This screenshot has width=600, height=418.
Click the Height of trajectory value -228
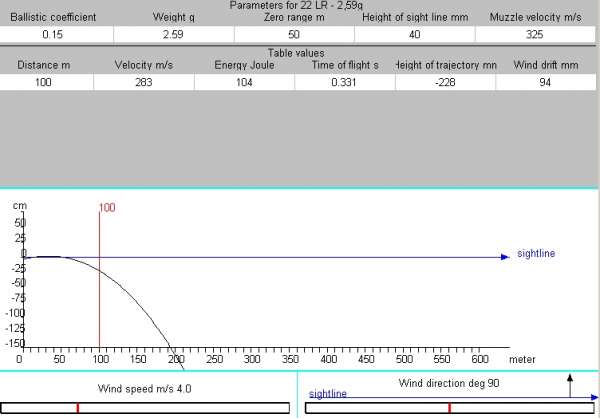click(445, 82)
